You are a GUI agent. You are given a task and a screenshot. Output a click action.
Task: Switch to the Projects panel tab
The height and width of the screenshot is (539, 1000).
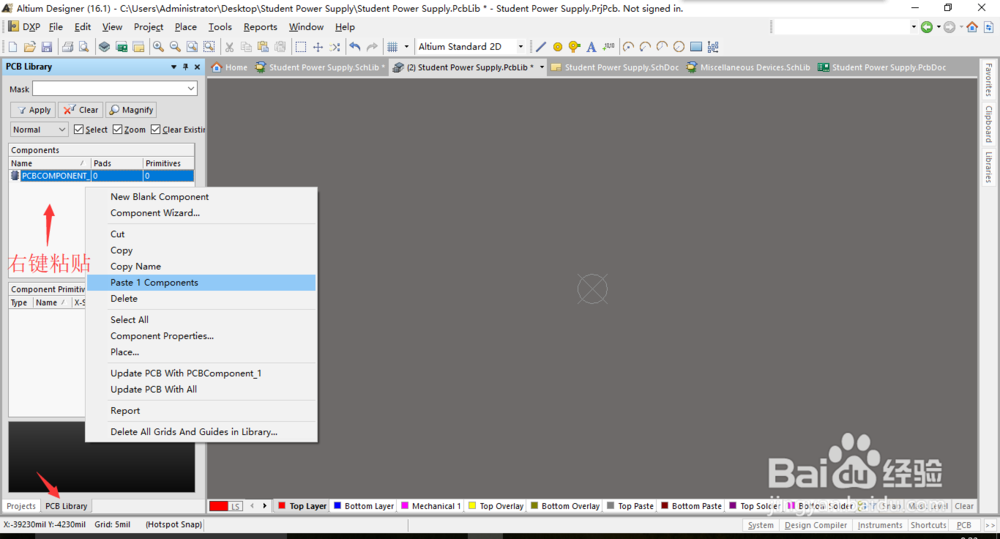[21, 506]
